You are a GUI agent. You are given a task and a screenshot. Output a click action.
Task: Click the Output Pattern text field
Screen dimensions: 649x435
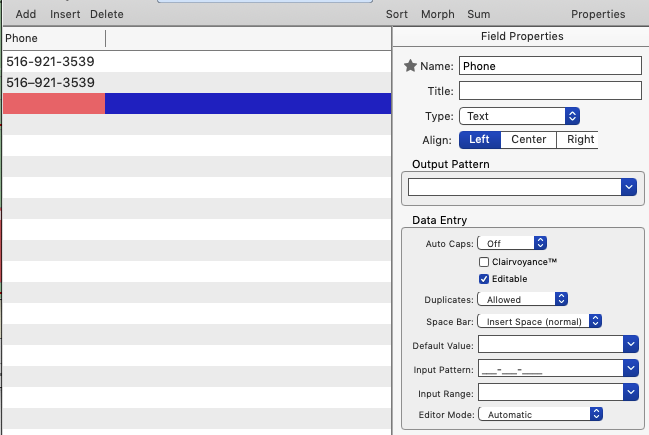pos(514,187)
